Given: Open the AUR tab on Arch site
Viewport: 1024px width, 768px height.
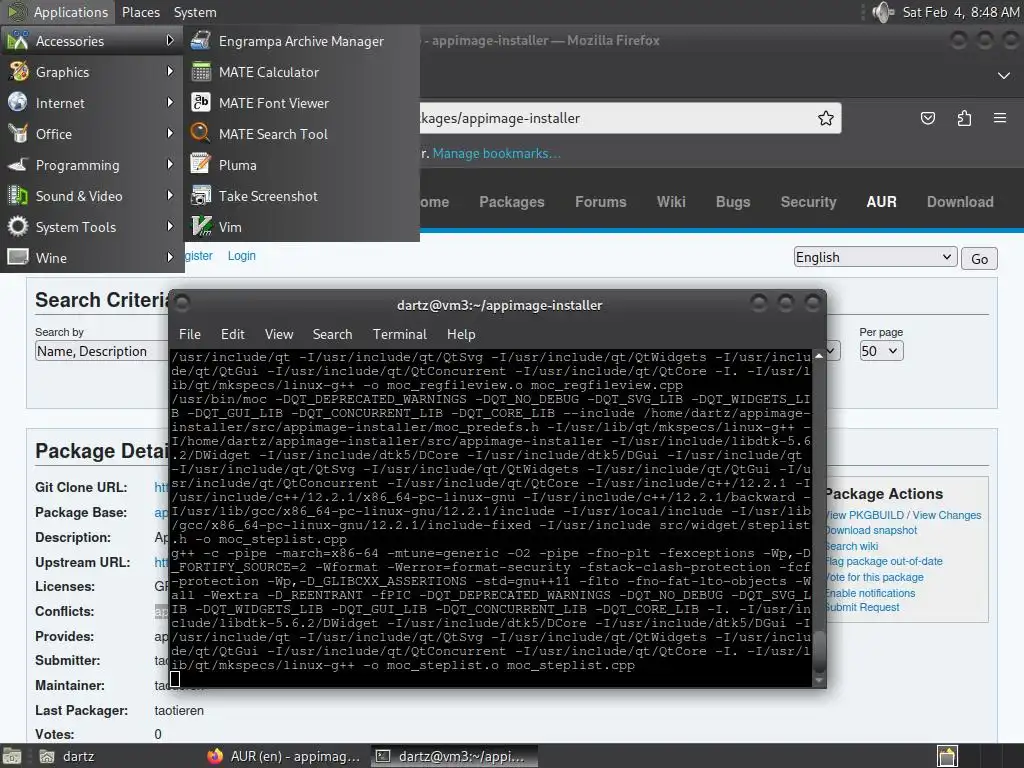Looking at the screenshot, I should pyautogui.click(x=881, y=202).
